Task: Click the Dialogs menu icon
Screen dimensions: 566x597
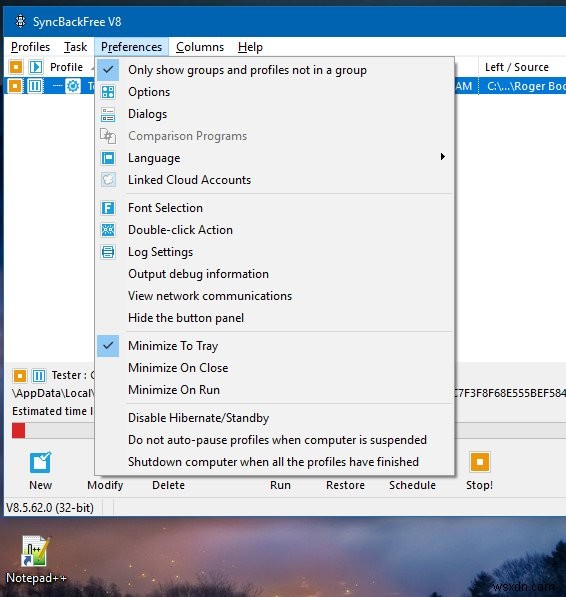Action: tap(108, 114)
